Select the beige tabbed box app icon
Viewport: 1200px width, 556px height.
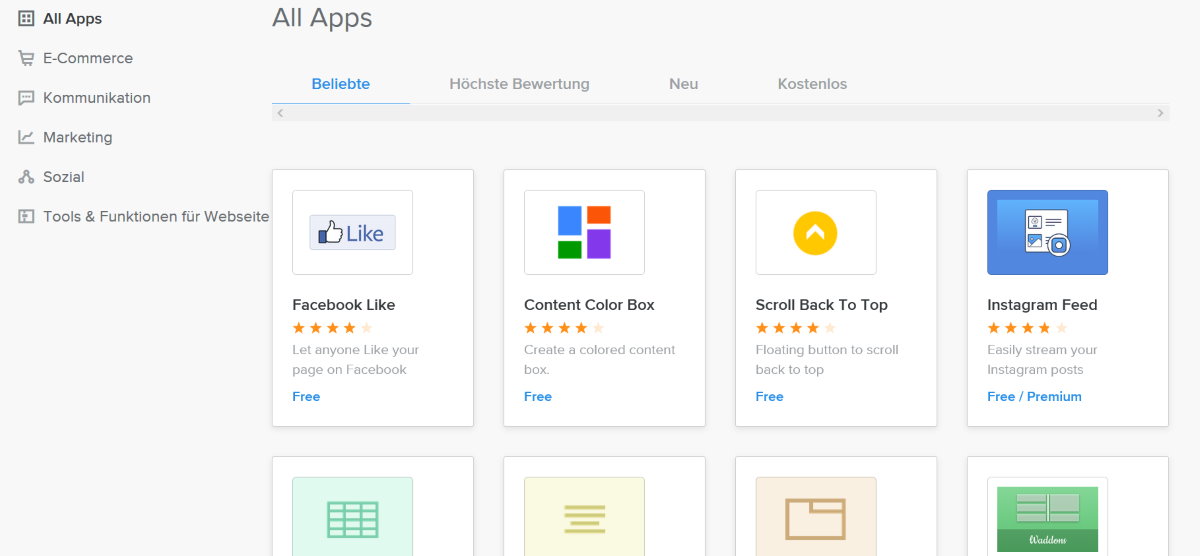(816, 516)
